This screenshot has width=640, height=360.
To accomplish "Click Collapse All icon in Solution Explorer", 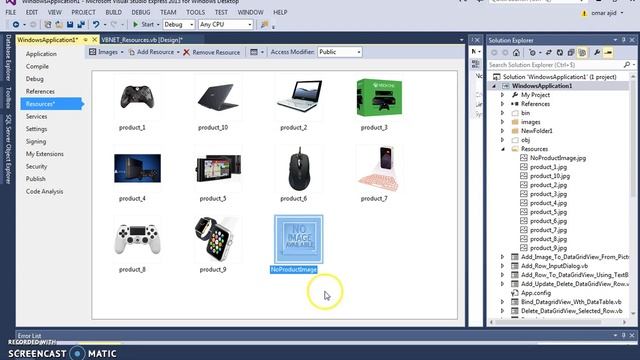I will tap(571, 53).
